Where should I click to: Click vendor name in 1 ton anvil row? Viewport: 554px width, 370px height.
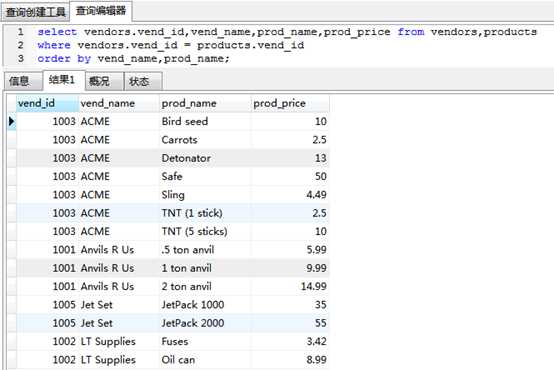tap(119, 268)
